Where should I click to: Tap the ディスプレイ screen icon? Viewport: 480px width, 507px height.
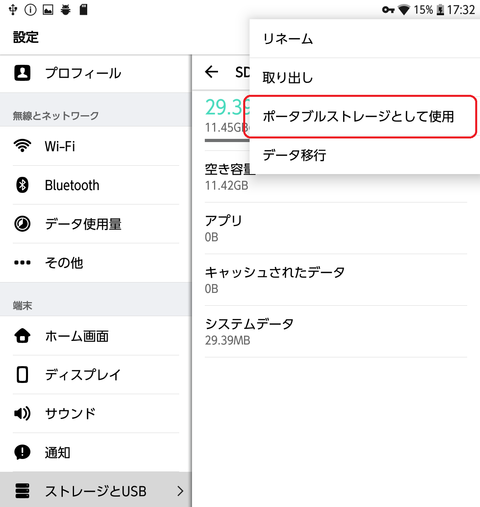click(22, 375)
